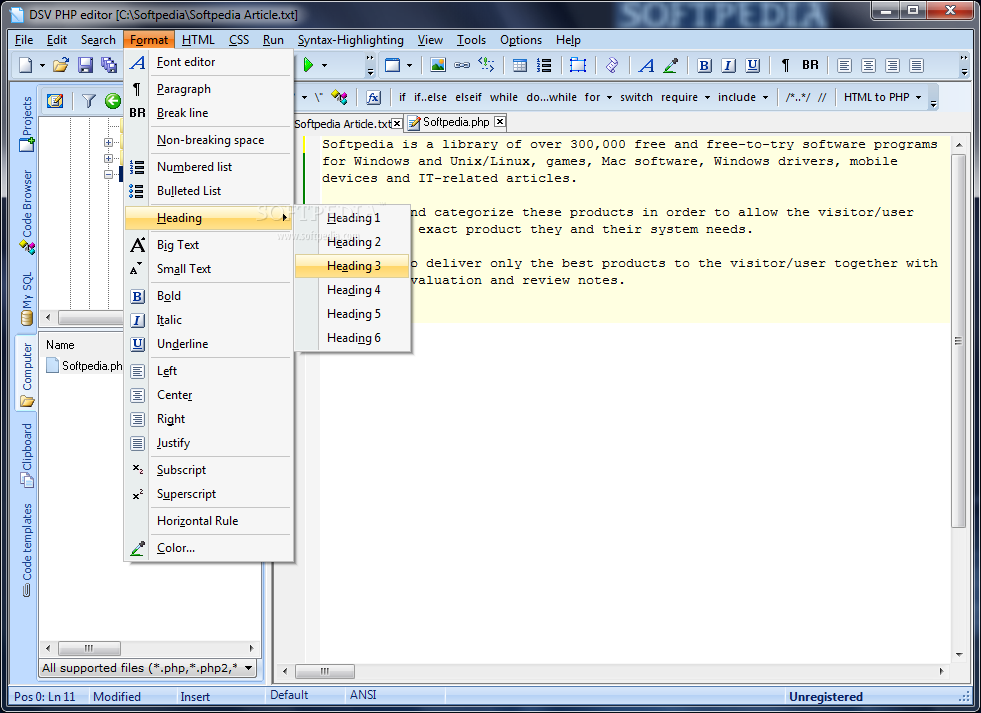Click the insert table toolbar icon
The image size is (981, 713).
pyautogui.click(x=519, y=65)
